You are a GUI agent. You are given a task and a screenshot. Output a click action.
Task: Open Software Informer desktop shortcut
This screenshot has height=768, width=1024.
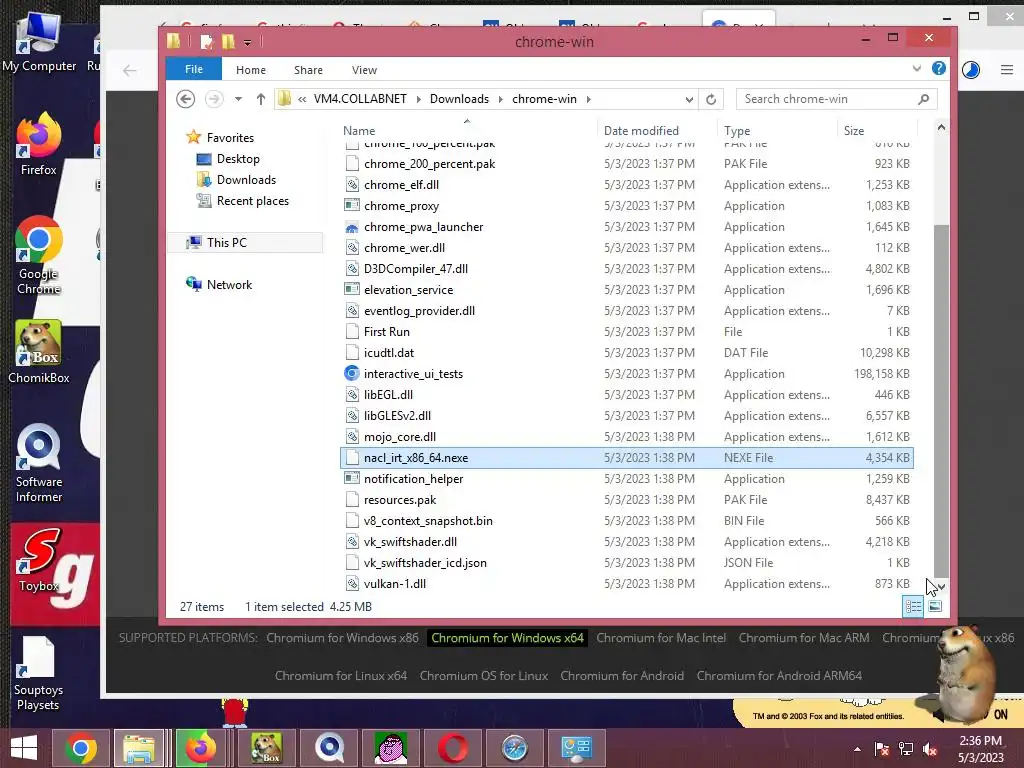pos(39,464)
